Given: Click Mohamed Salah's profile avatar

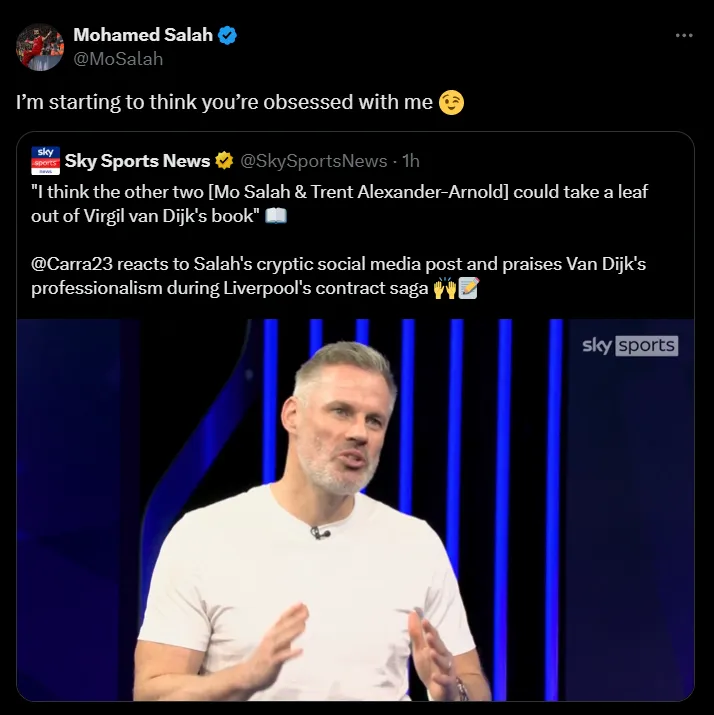Looking at the screenshot, I should click(39, 46).
